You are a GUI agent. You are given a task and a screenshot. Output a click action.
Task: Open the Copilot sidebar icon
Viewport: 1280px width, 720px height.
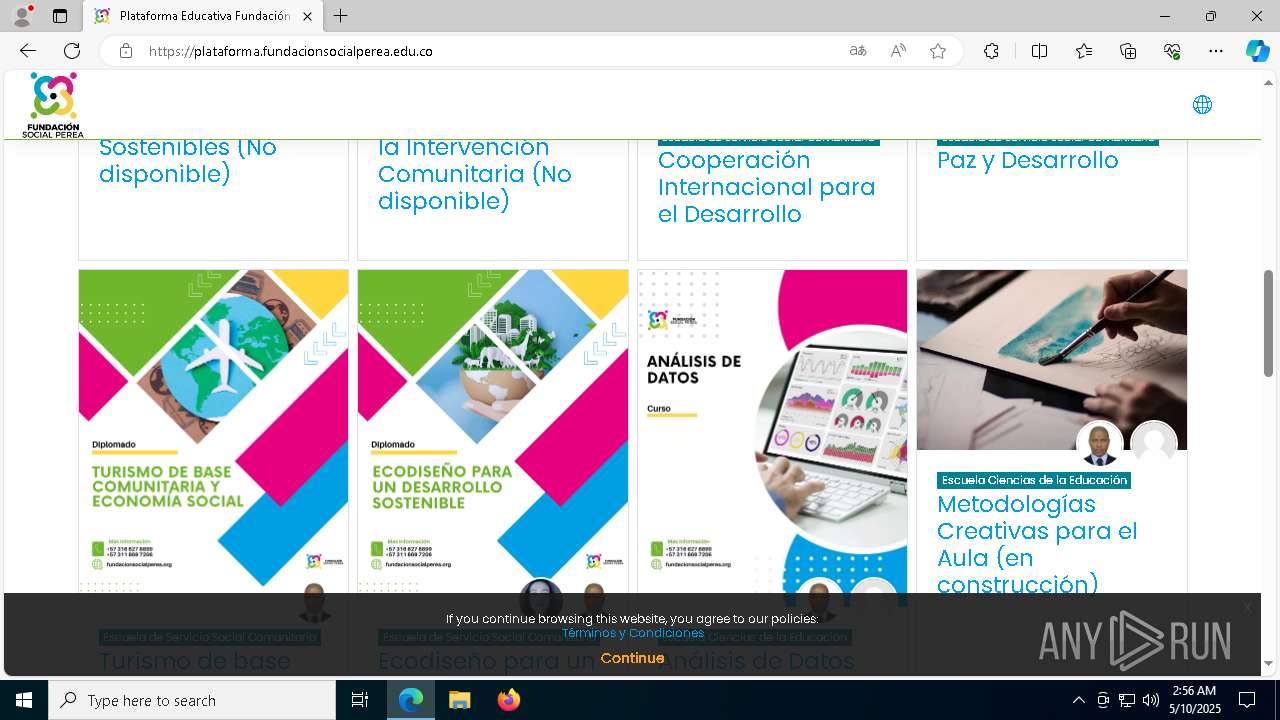(x=1257, y=51)
